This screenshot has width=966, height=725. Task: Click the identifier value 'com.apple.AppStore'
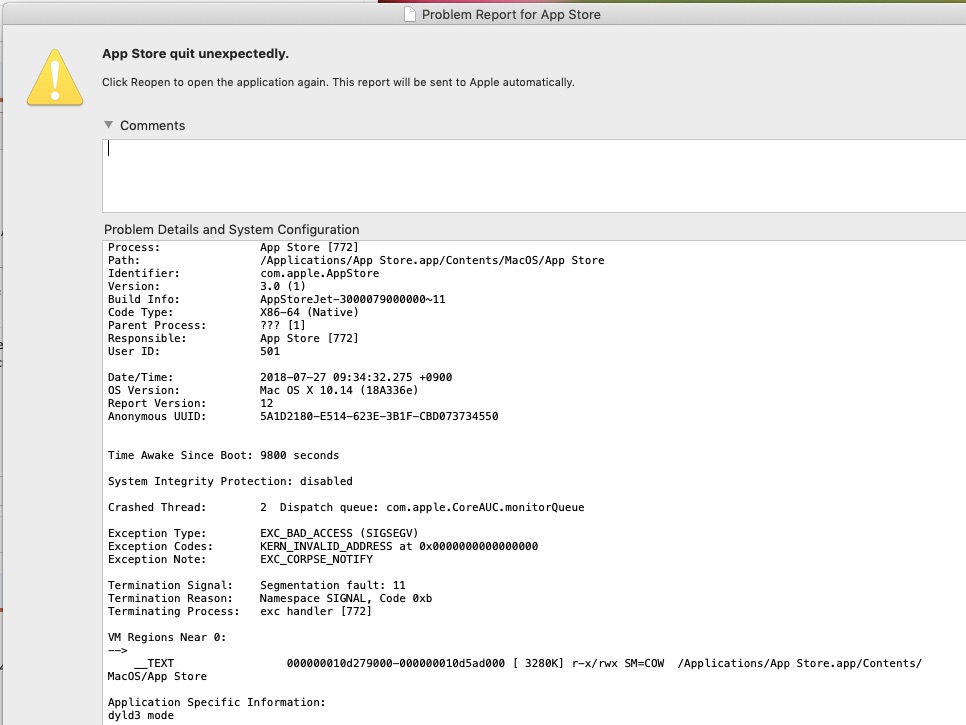(319, 273)
